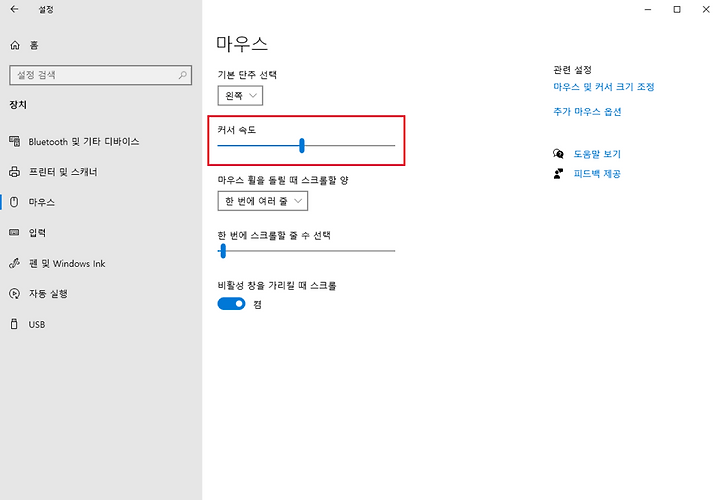Click the search magnifier icon
The width and height of the screenshot is (720, 500).
(x=183, y=75)
